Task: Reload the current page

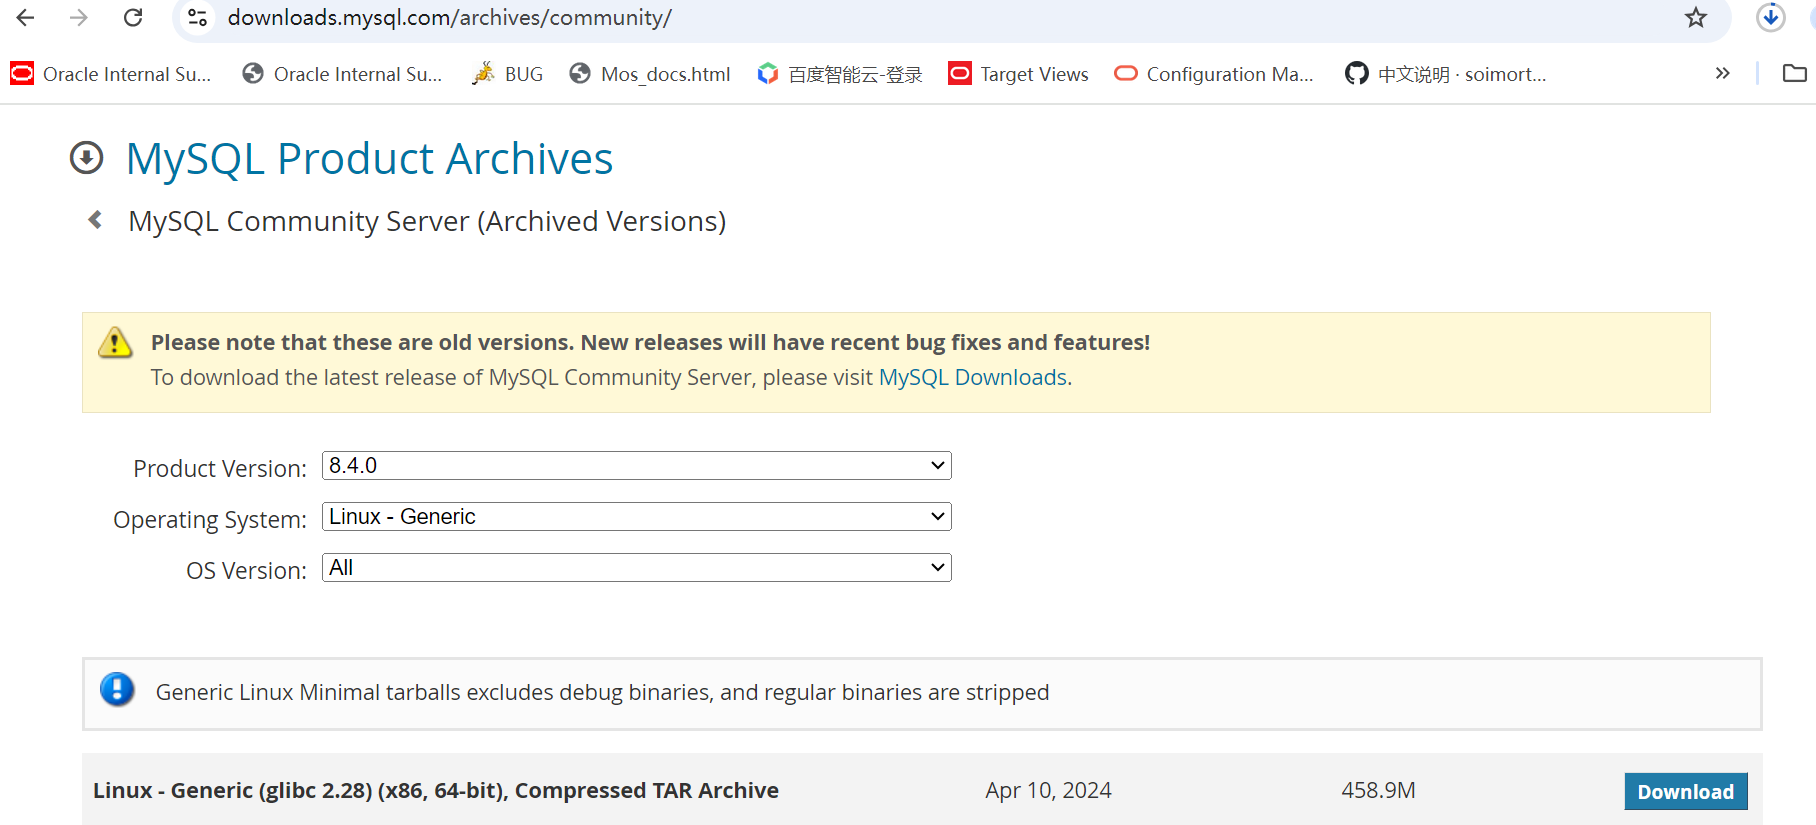Action: coord(133,18)
